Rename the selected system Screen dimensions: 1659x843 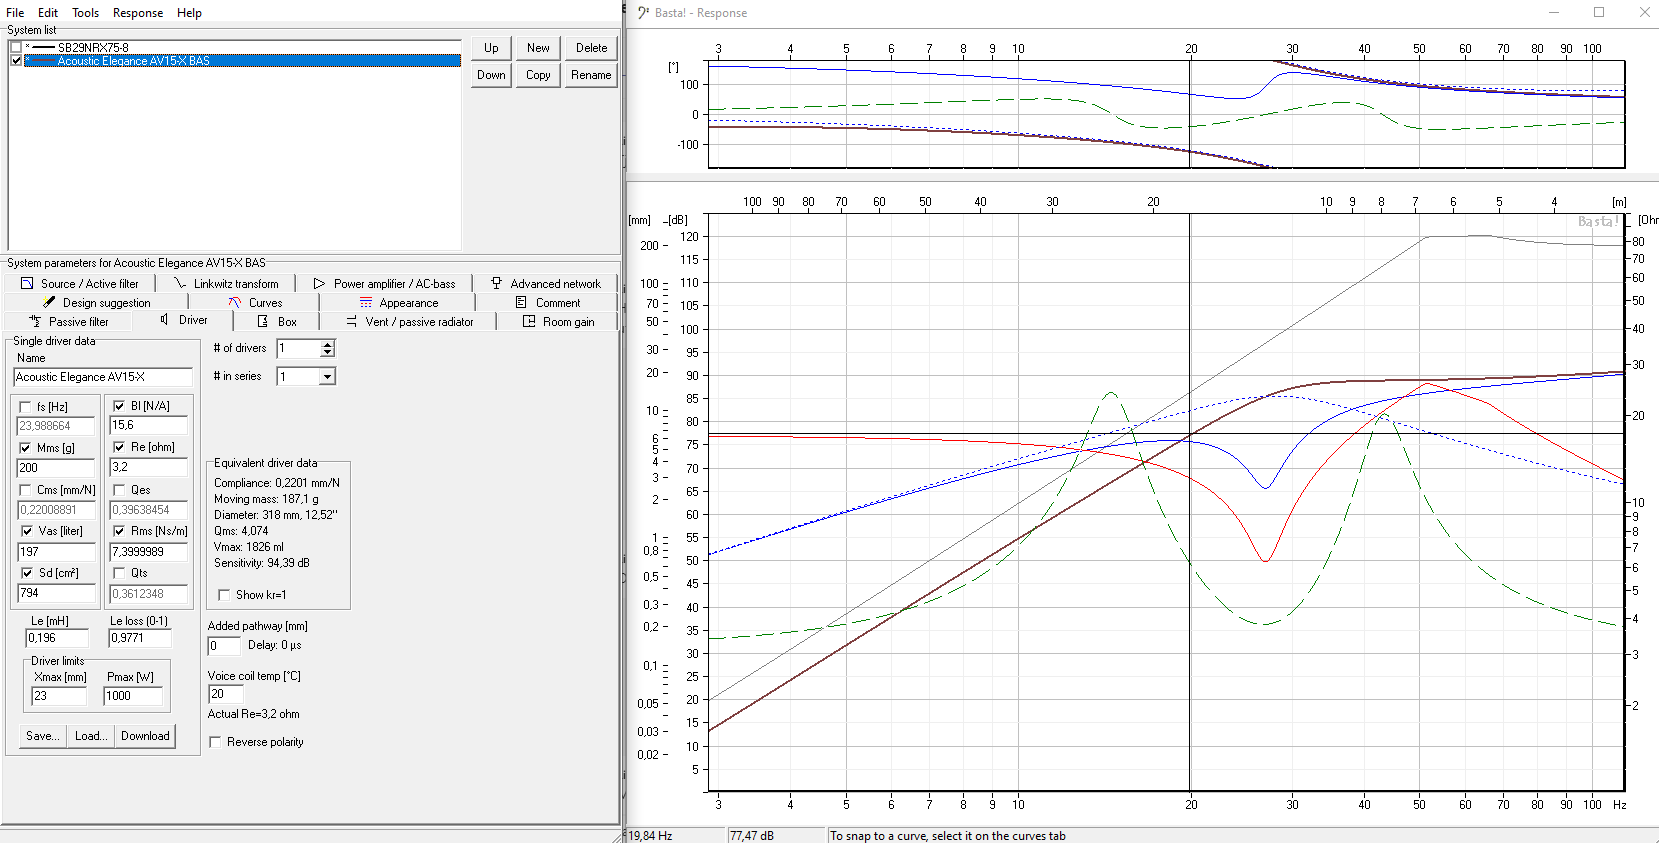(591, 75)
